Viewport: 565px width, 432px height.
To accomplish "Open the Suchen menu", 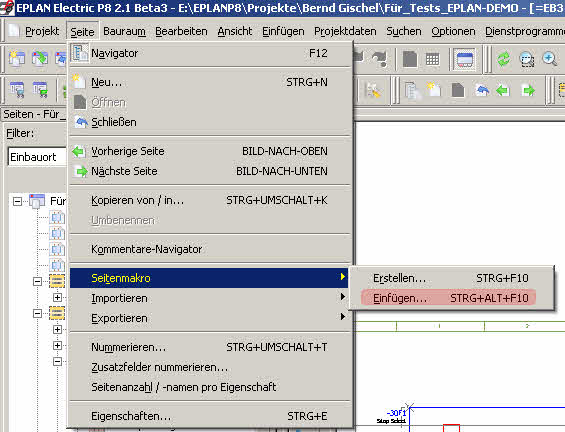I will 404,32.
